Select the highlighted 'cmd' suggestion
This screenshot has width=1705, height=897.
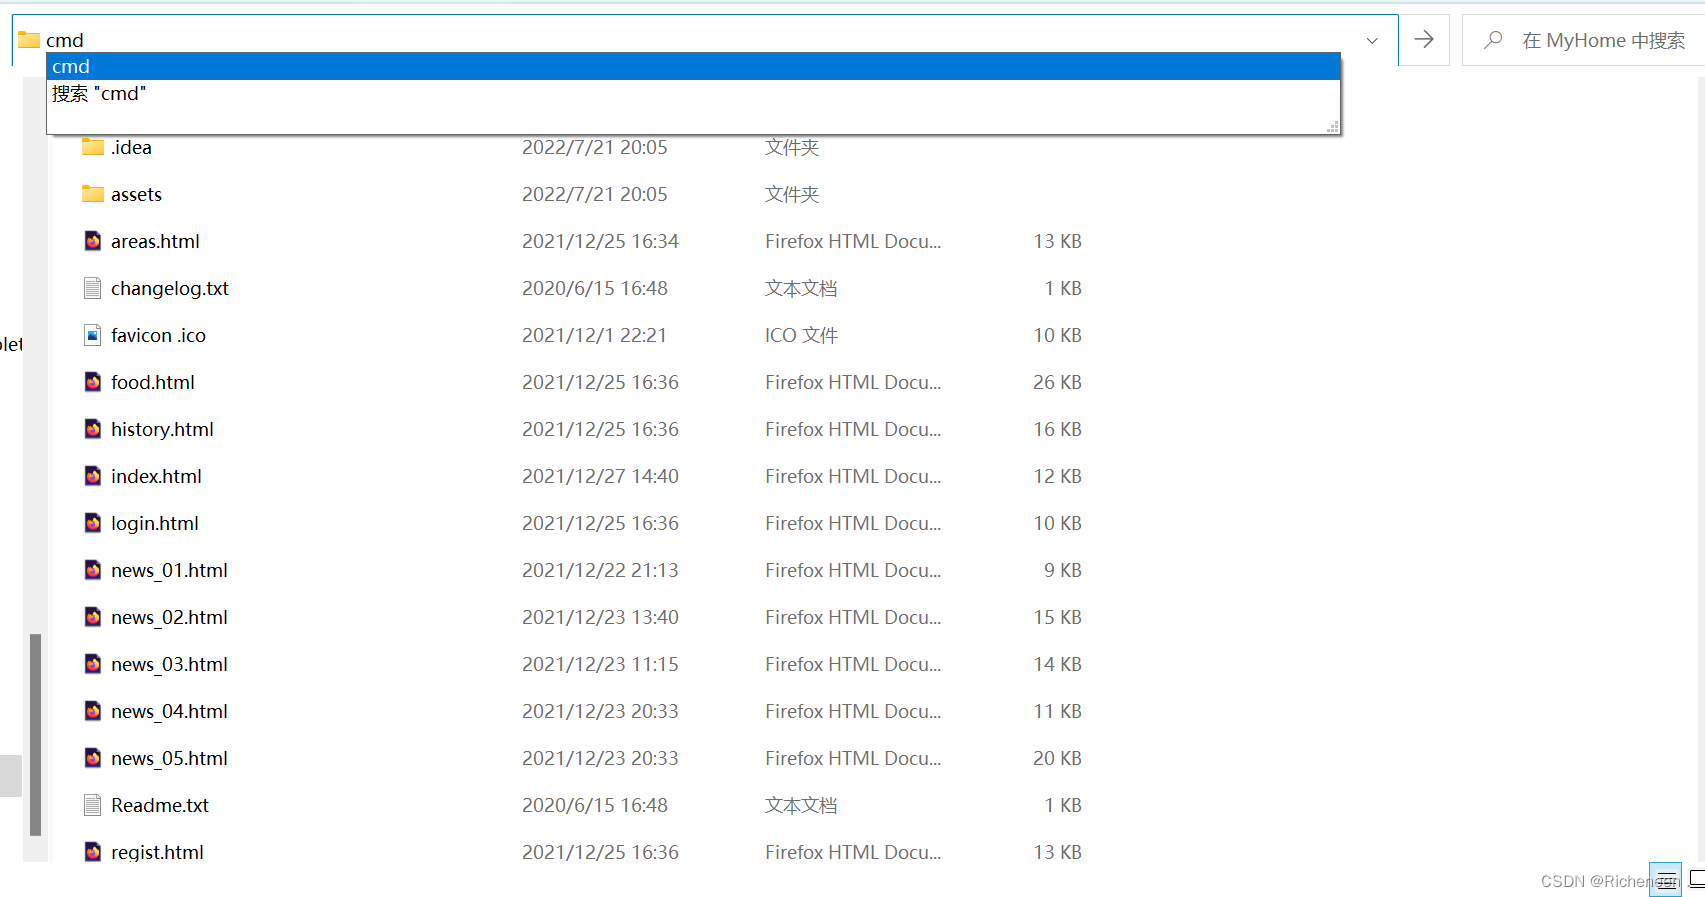pos(693,66)
